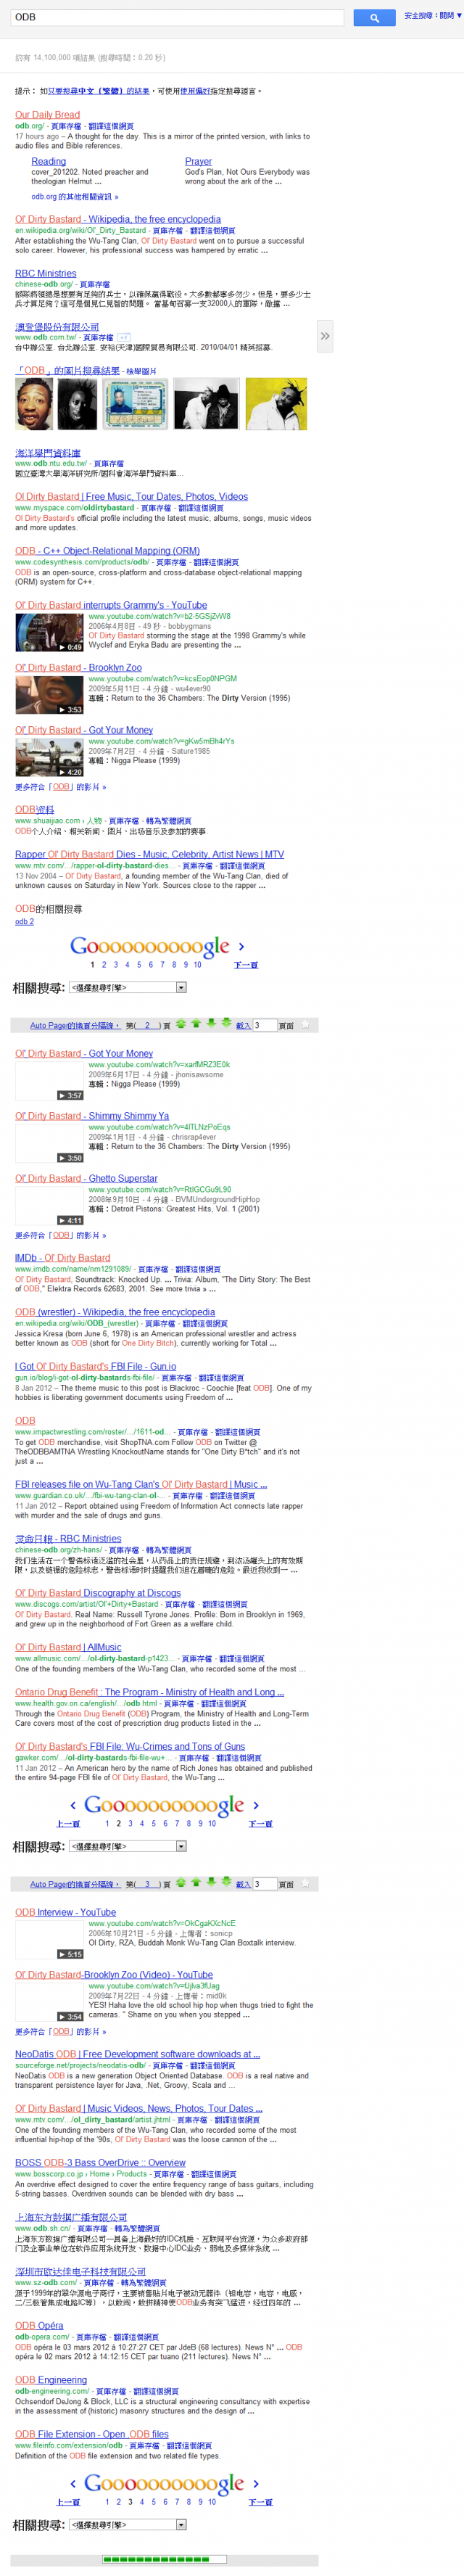Click double-up arrow in page 3 AutoPager bar
The image size is (464, 2576).
tap(181, 1882)
